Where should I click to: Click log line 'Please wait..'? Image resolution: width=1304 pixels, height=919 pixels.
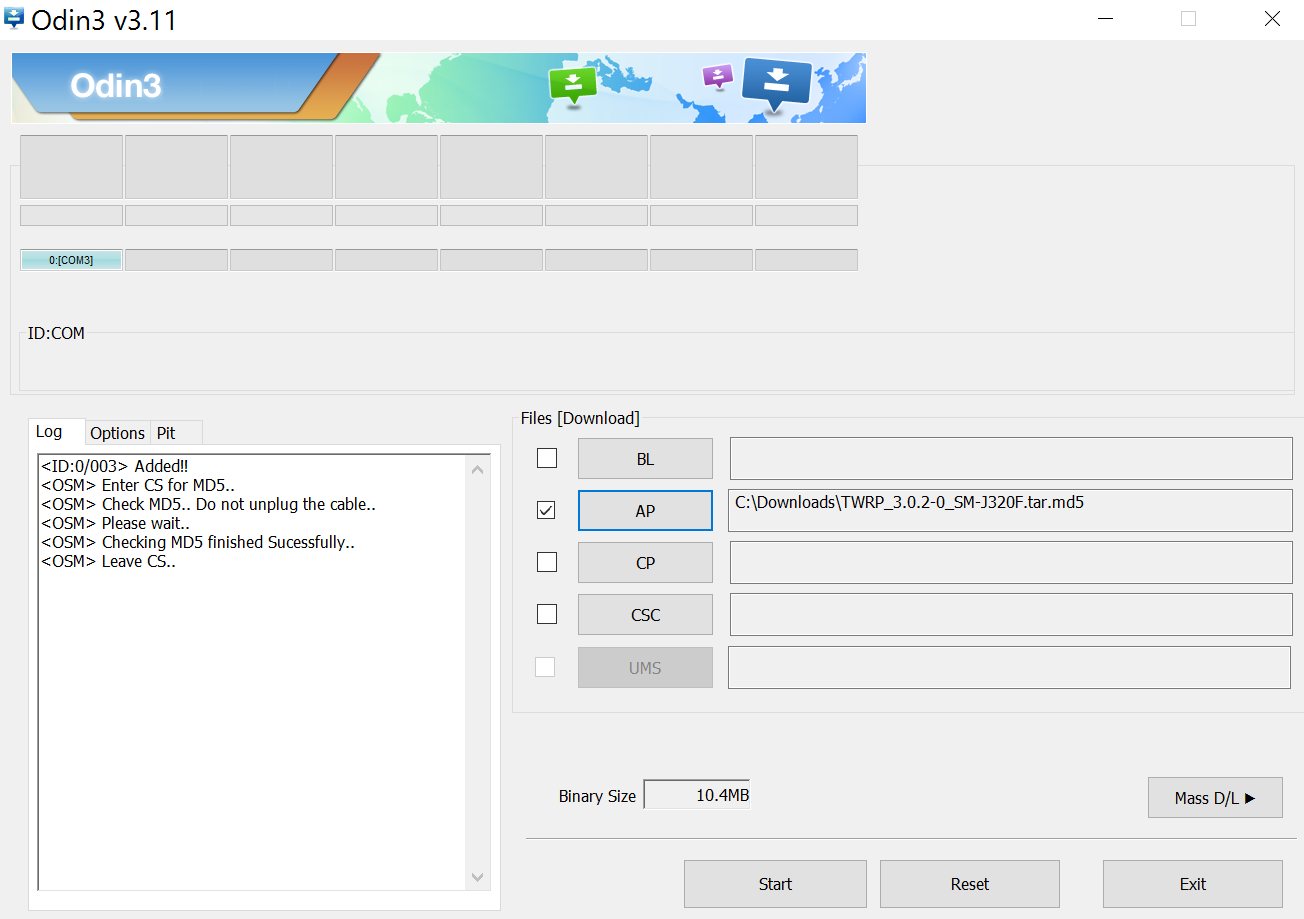point(115,523)
